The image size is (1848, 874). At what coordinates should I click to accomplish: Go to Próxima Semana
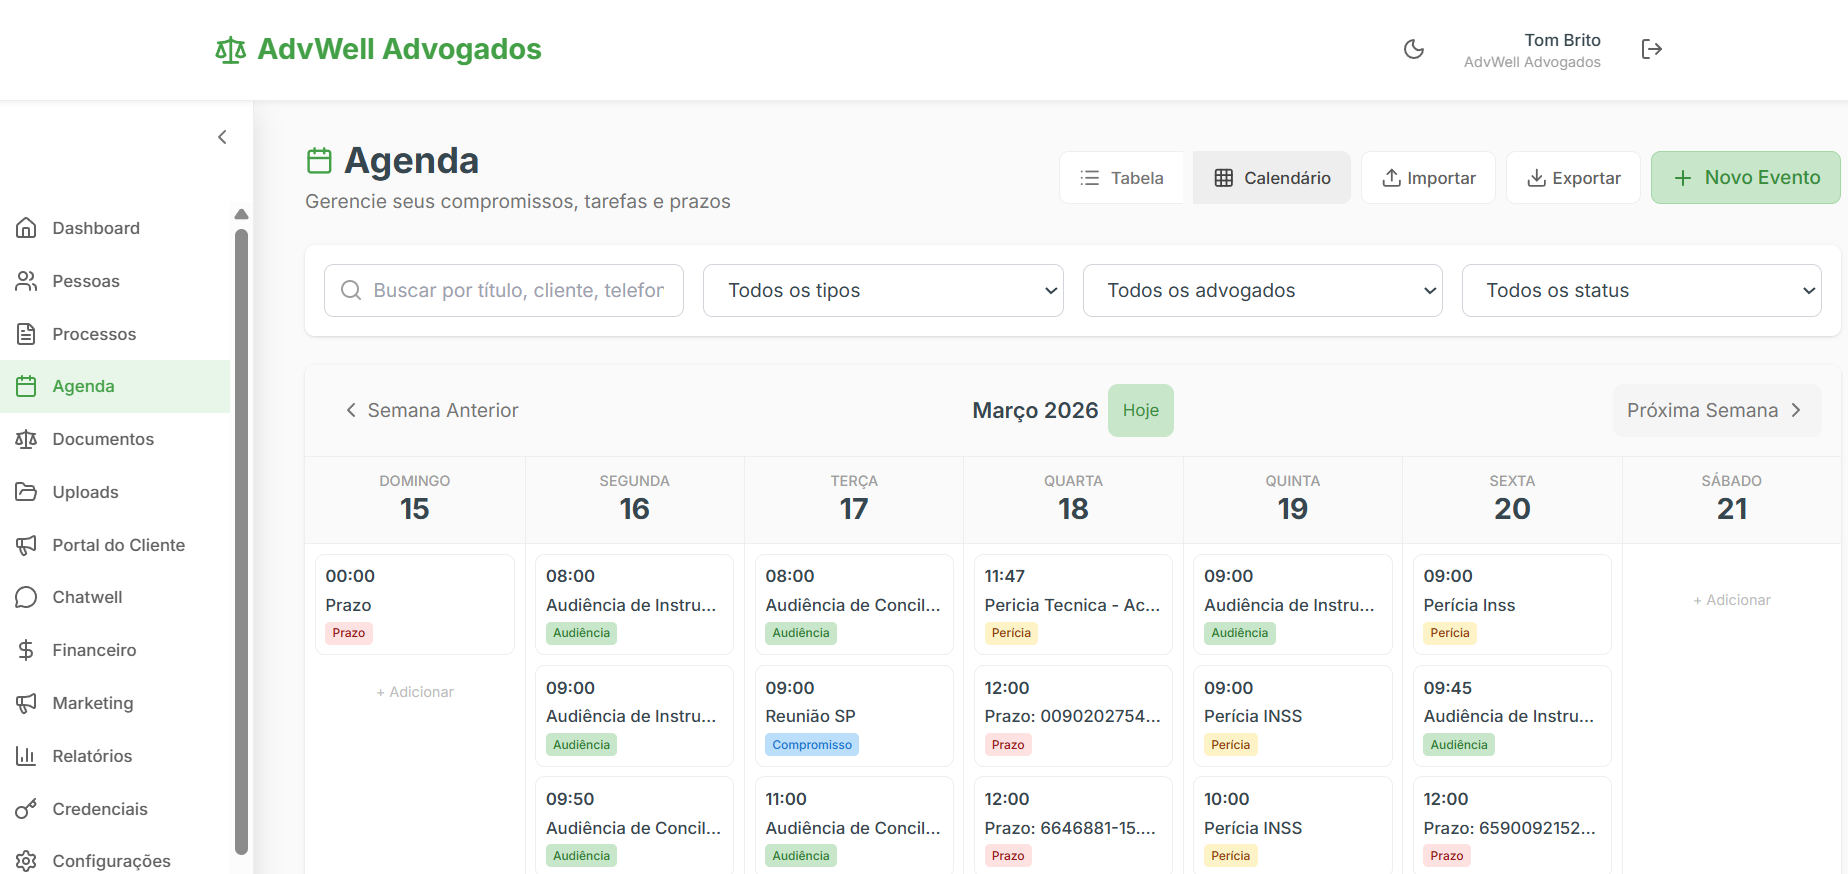tap(1716, 410)
